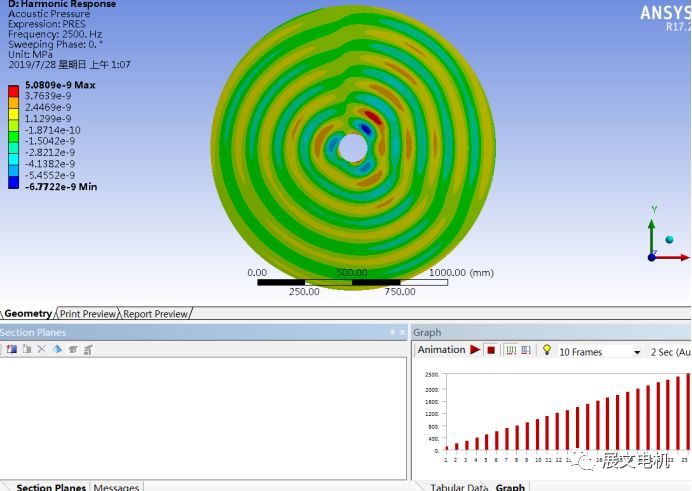Select the first frequency bar in graph
This screenshot has width=692, height=491.
tap(447, 449)
